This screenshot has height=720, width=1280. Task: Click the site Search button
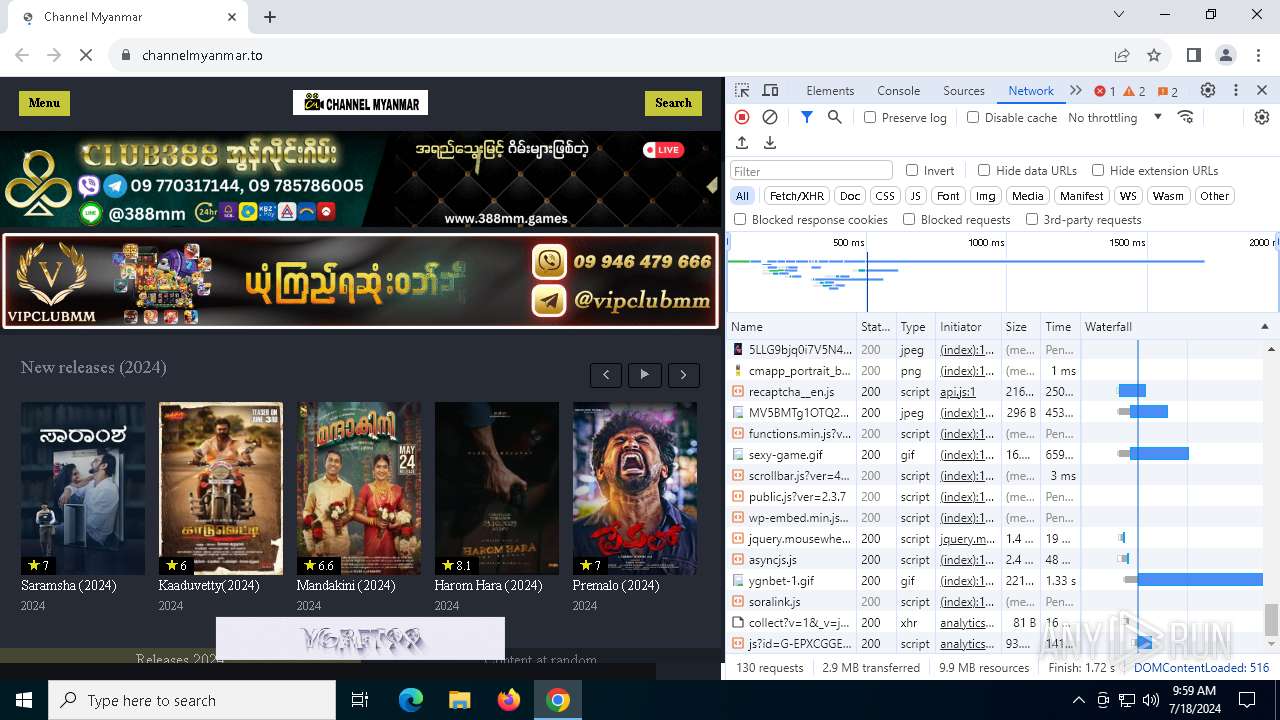click(673, 103)
